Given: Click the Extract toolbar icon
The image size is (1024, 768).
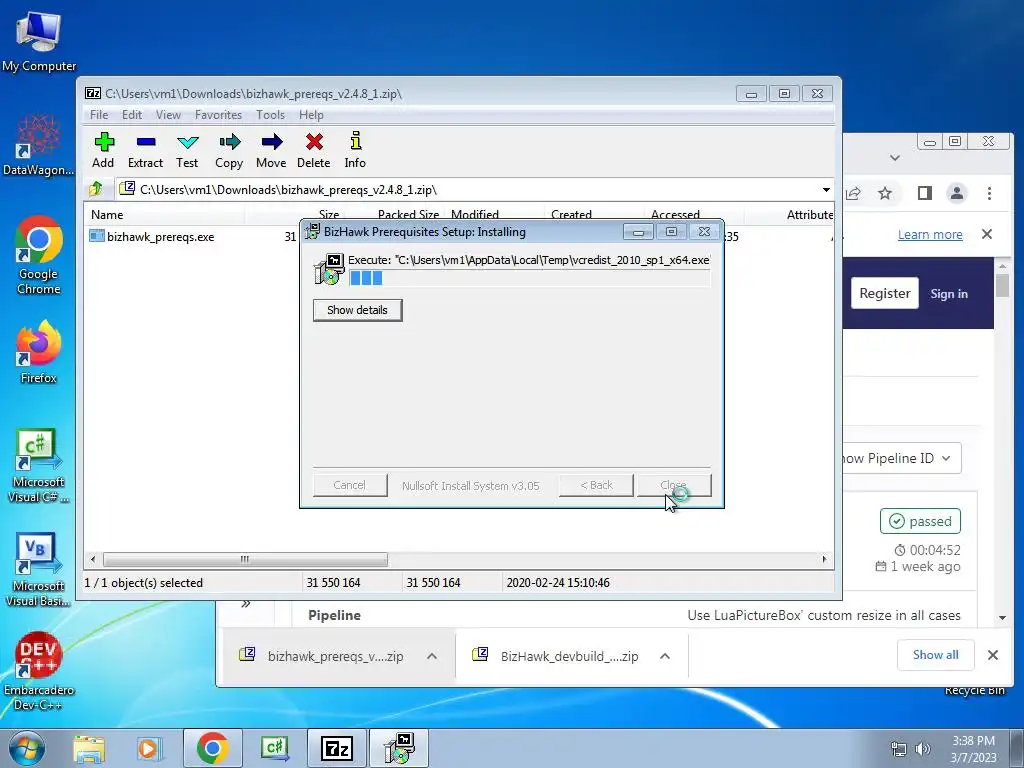Looking at the screenshot, I should coord(145,150).
